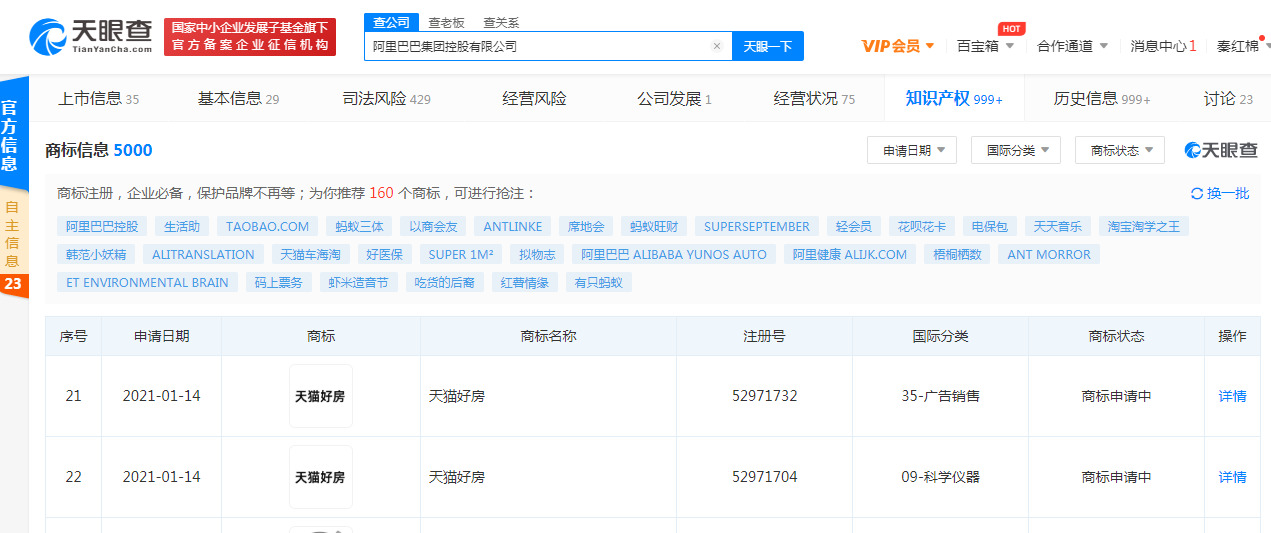The image size is (1271, 533).
Task: Open the 公司发展 tab
Action: [x=674, y=98]
